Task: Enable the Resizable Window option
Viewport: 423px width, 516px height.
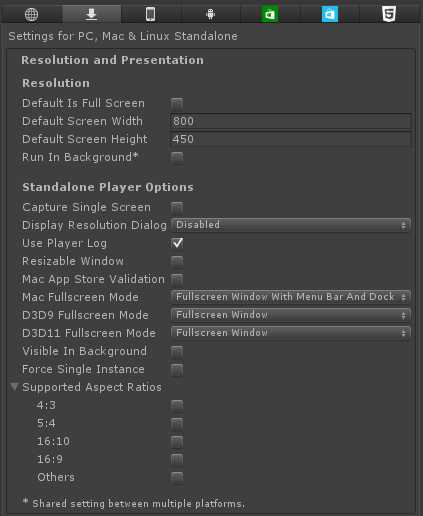Action: (177, 261)
